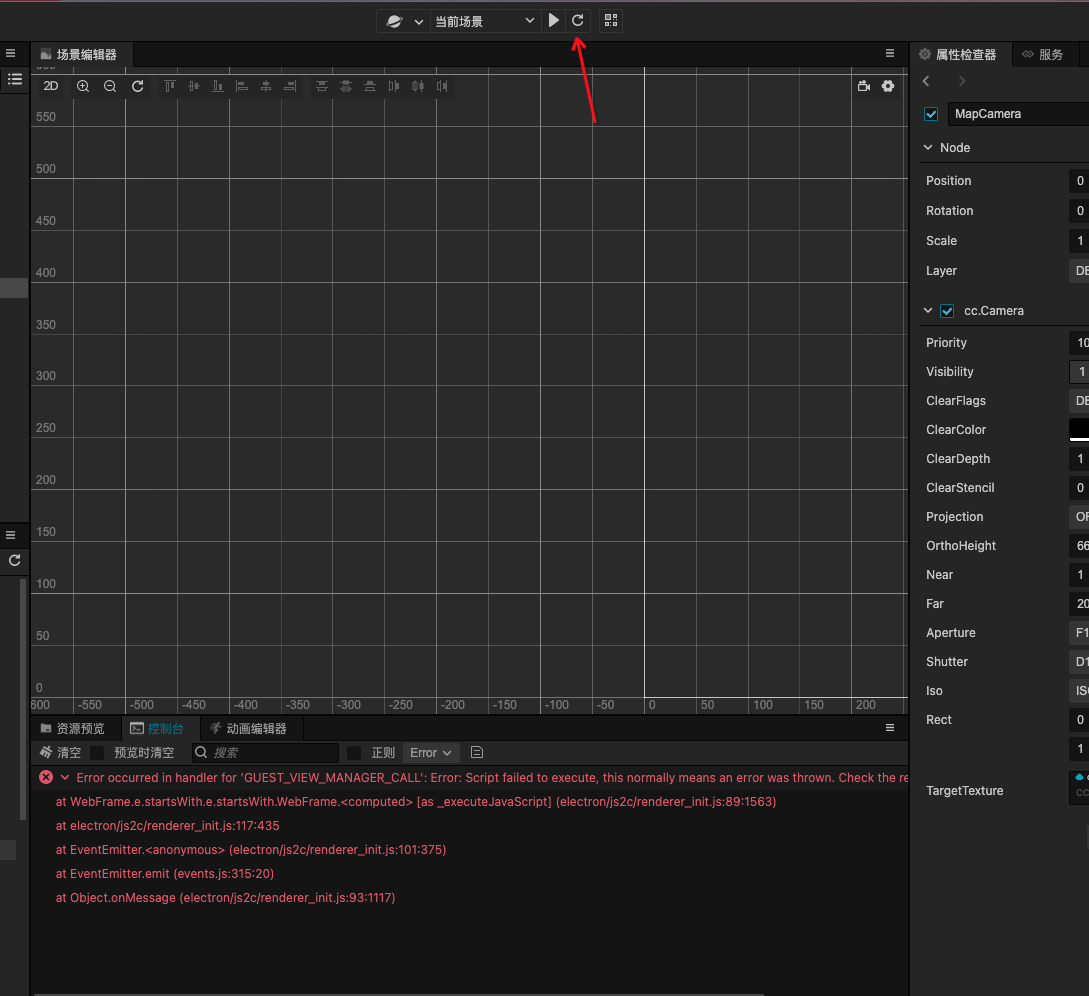This screenshot has width=1089, height=996.
Task: Distribute nodes by horizontal centers
Action: click(417, 86)
